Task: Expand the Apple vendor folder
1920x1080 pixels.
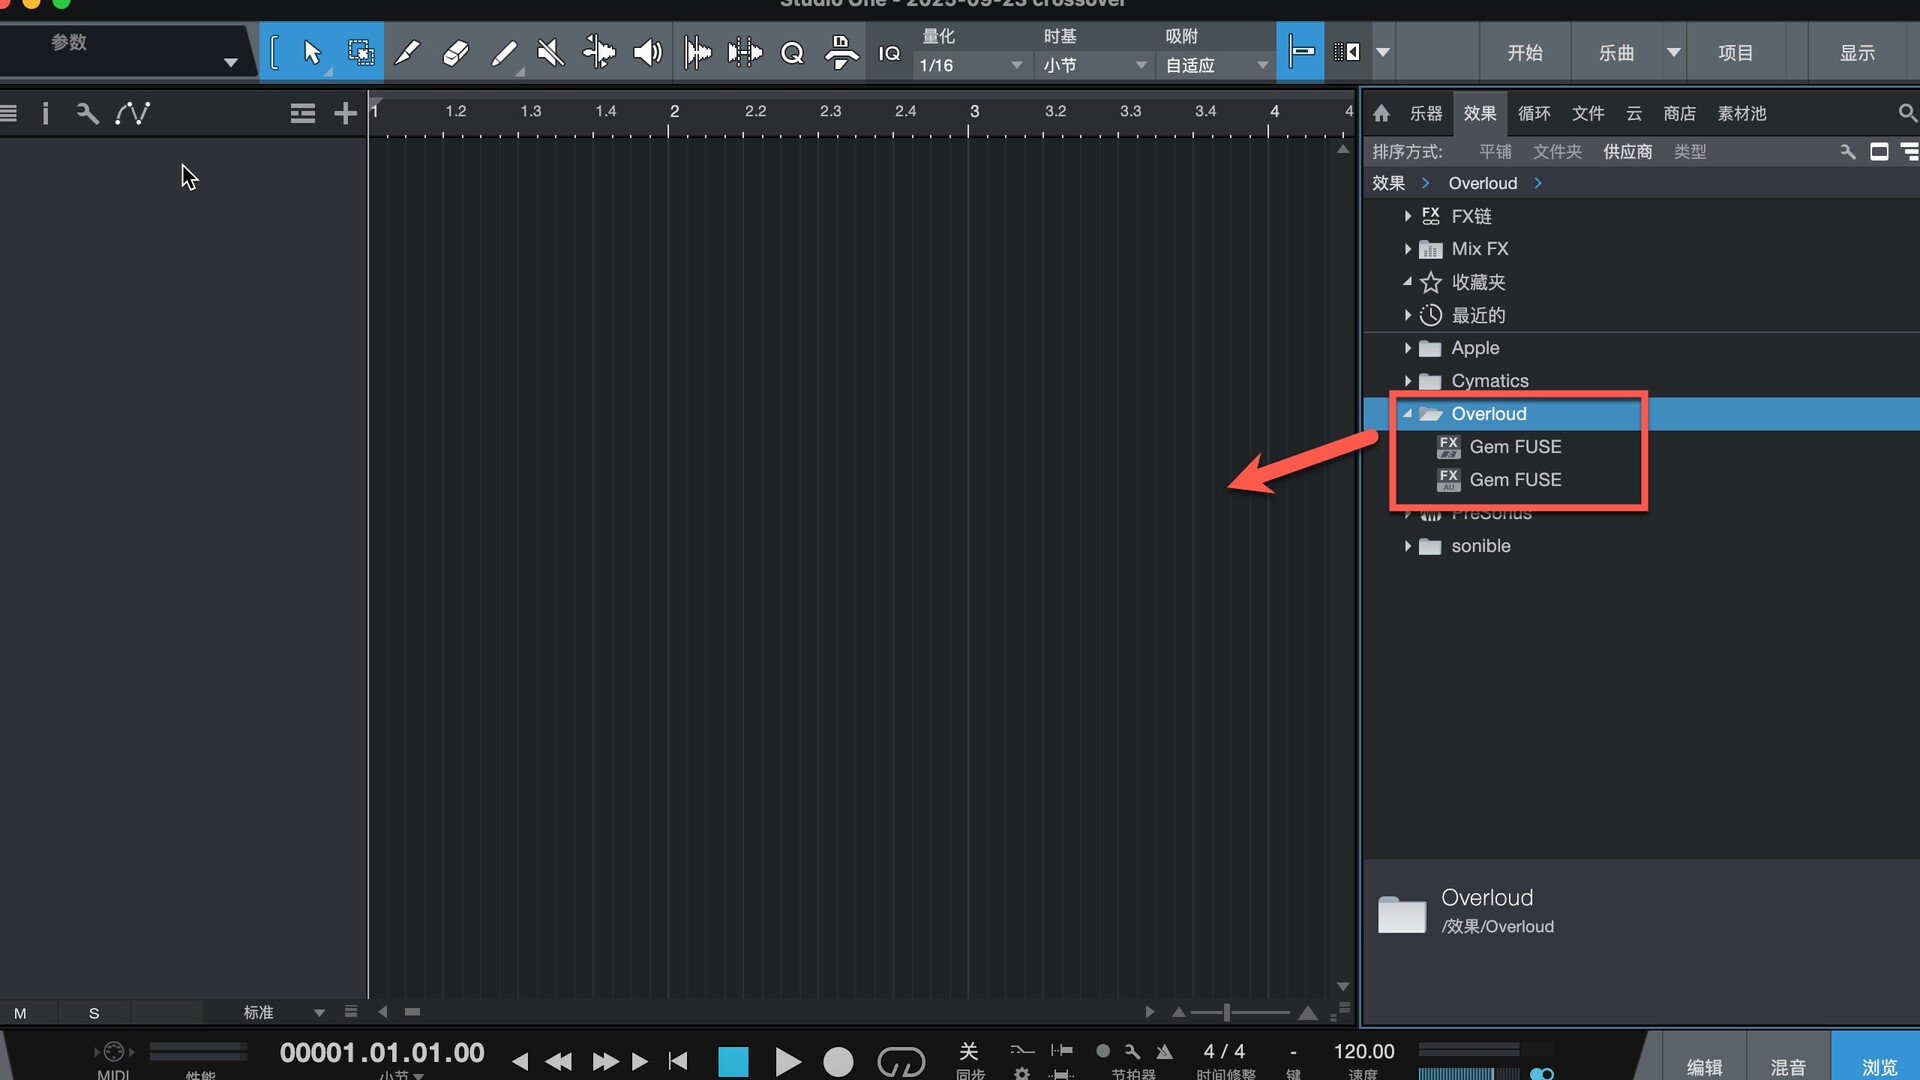Action: tap(1407, 348)
